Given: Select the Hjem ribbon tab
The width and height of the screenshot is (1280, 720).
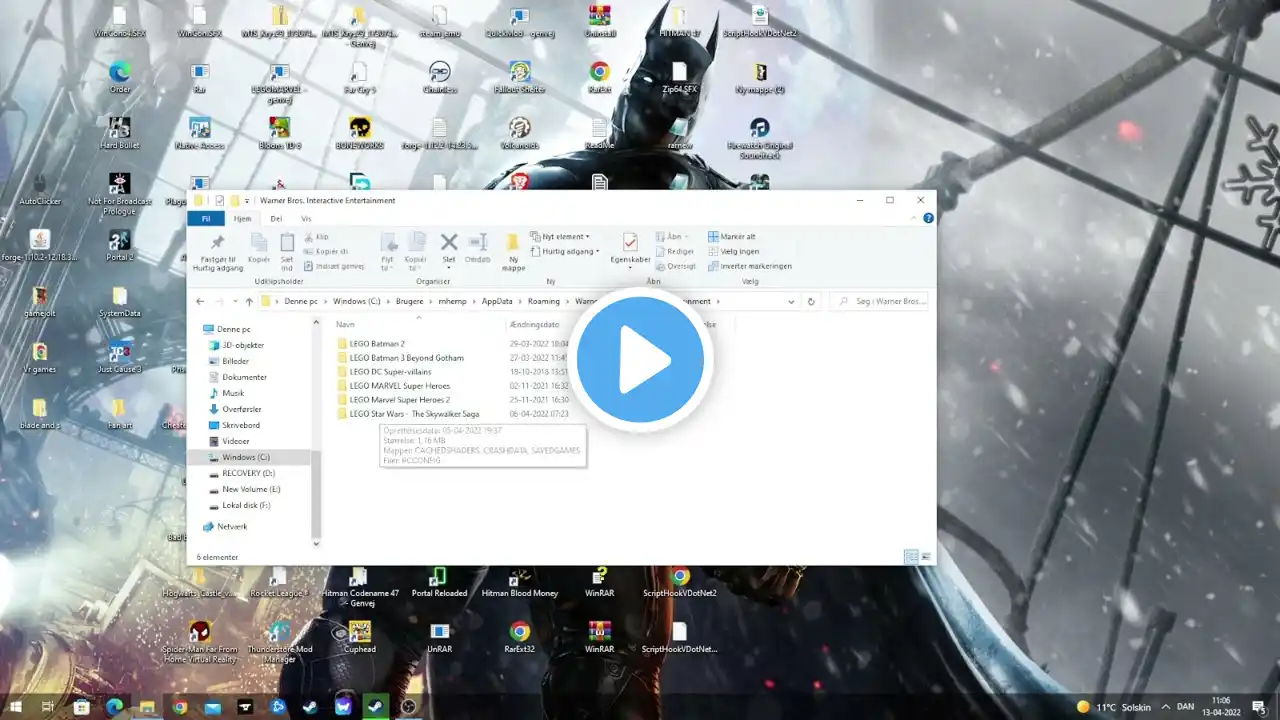Looking at the screenshot, I should point(242,218).
